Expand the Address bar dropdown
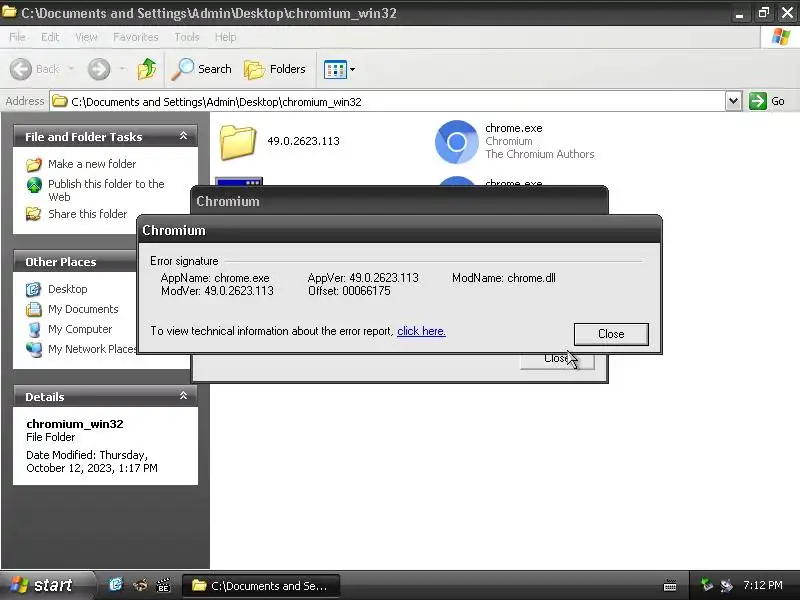Screen dimensions: 800x600 733,101
